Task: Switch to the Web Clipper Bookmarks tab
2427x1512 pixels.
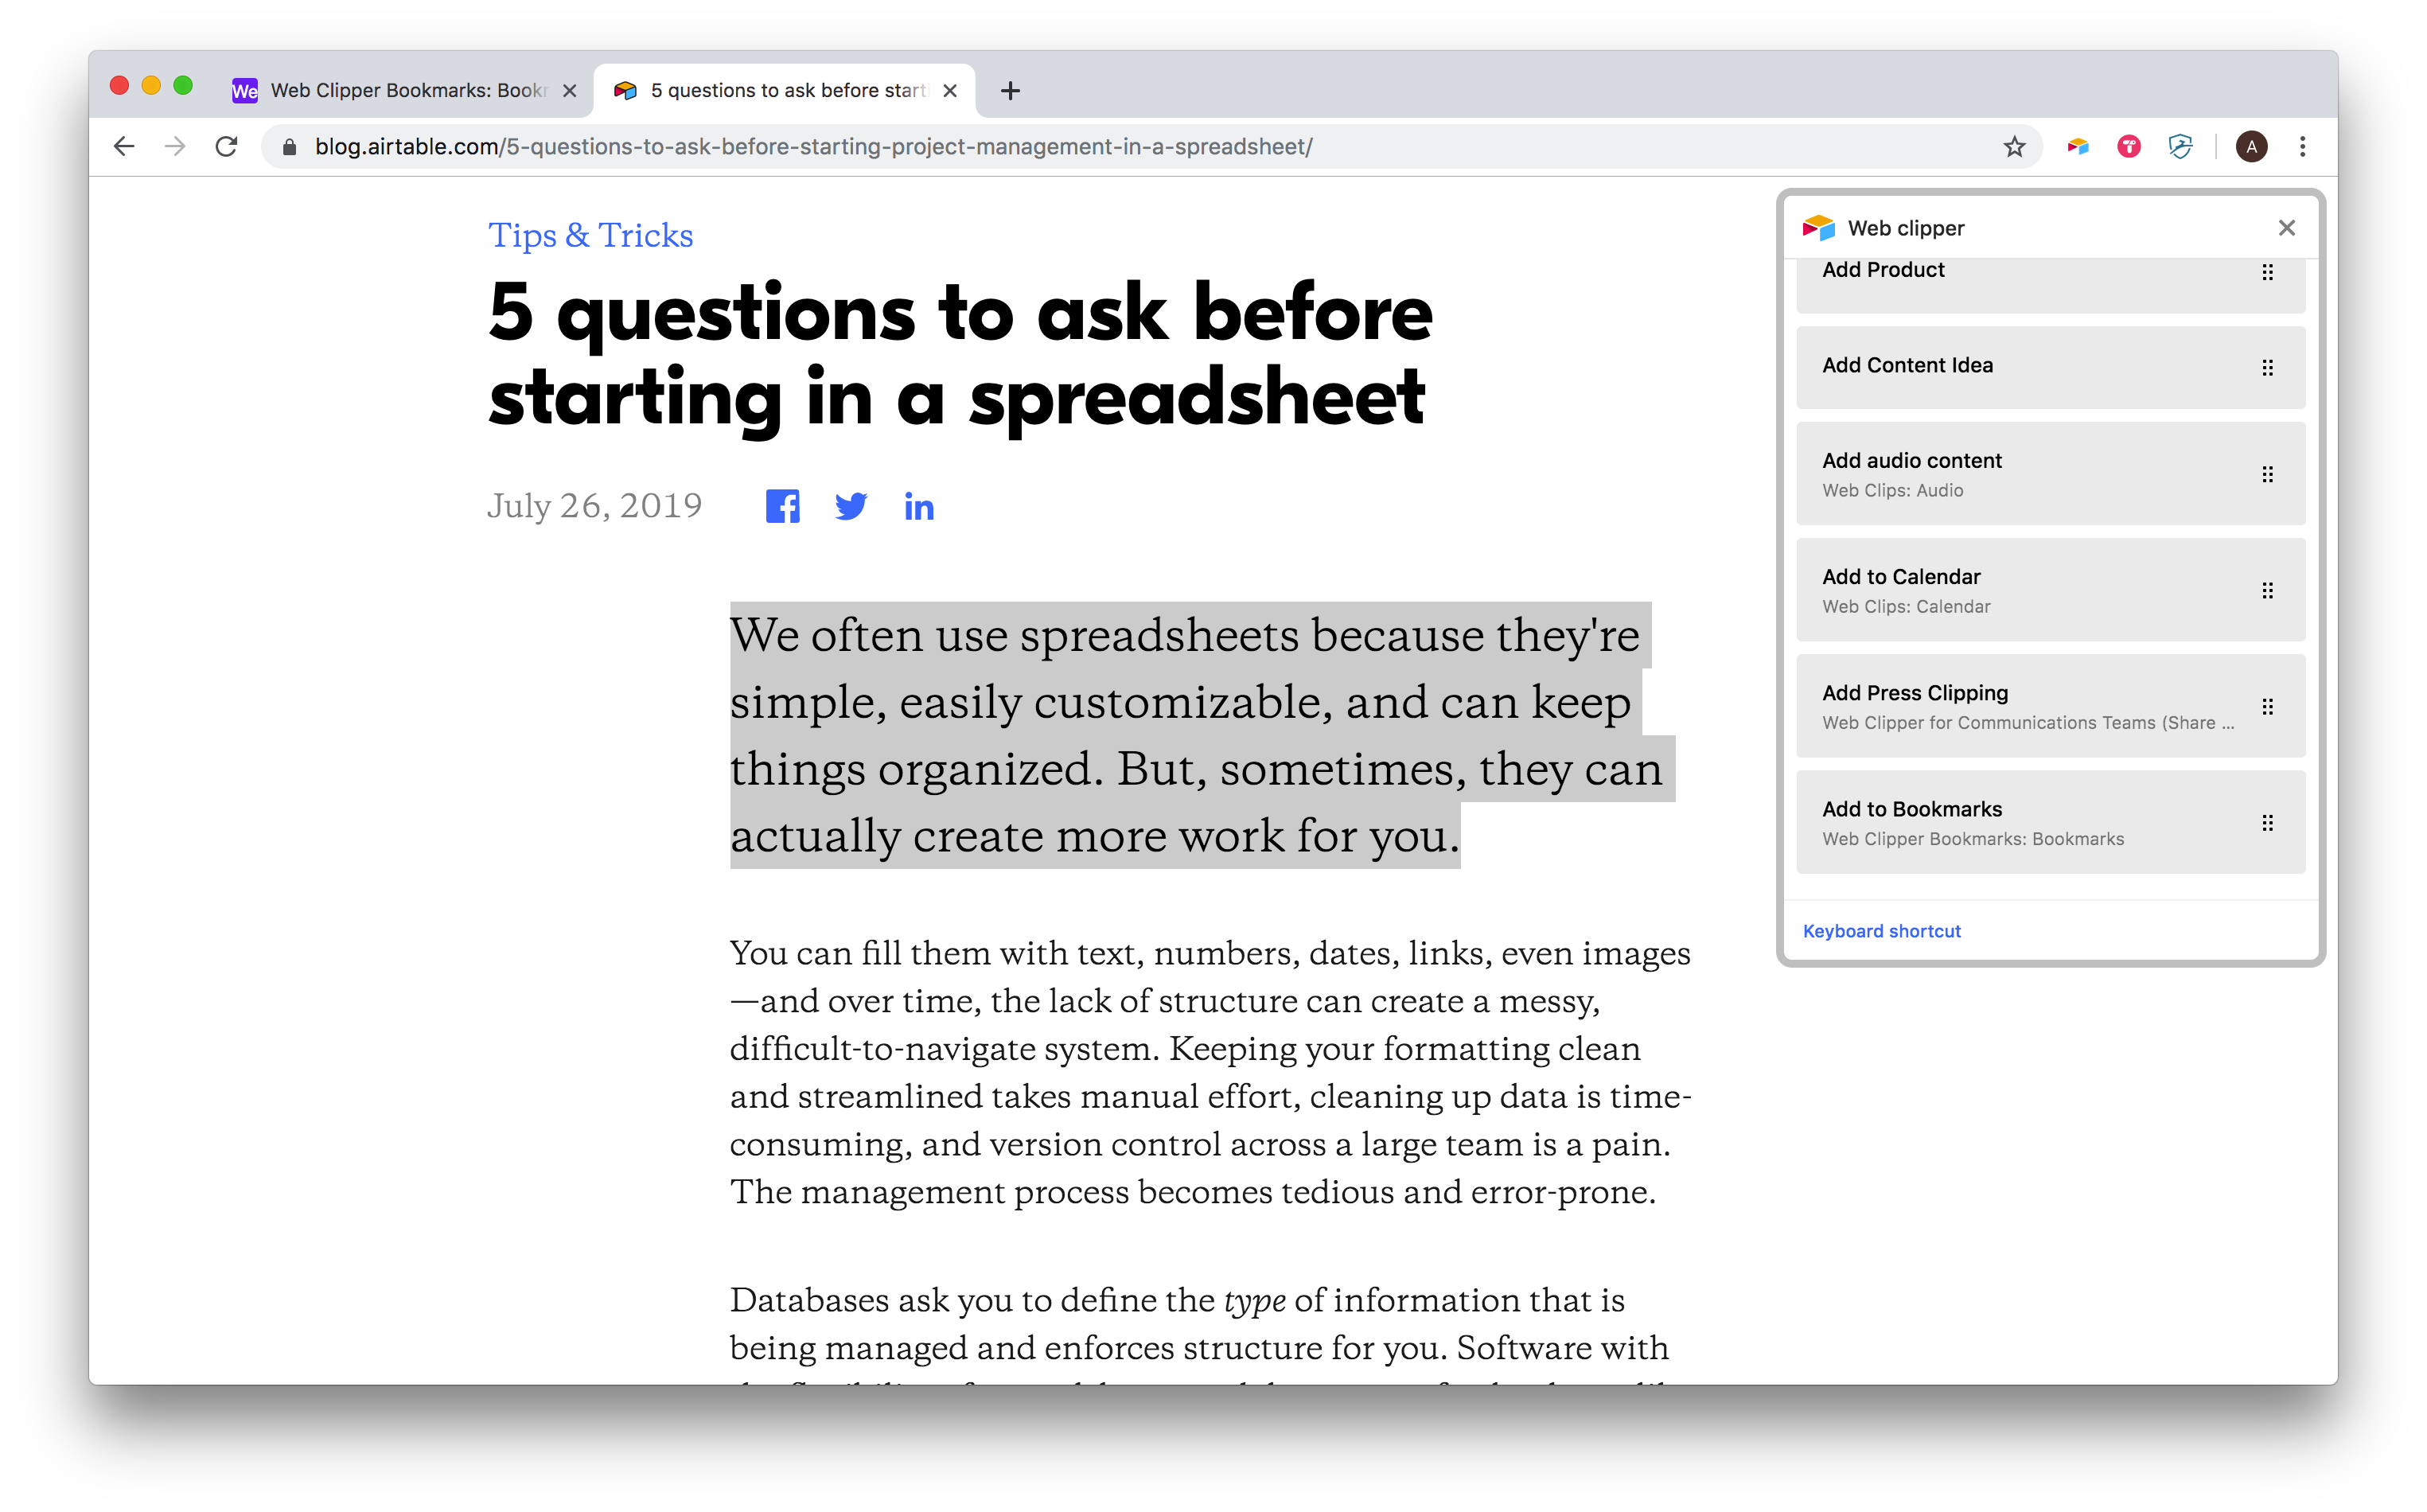Action: click(405, 91)
